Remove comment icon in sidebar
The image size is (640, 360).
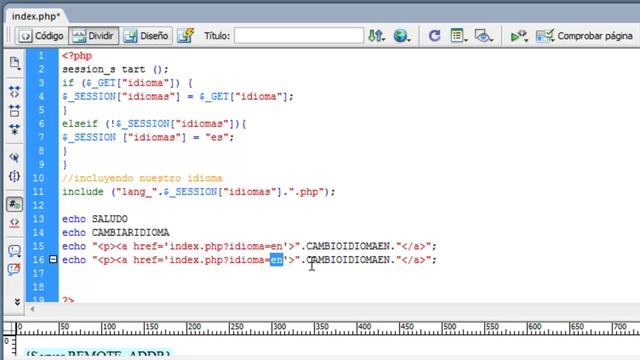[x=15, y=269]
